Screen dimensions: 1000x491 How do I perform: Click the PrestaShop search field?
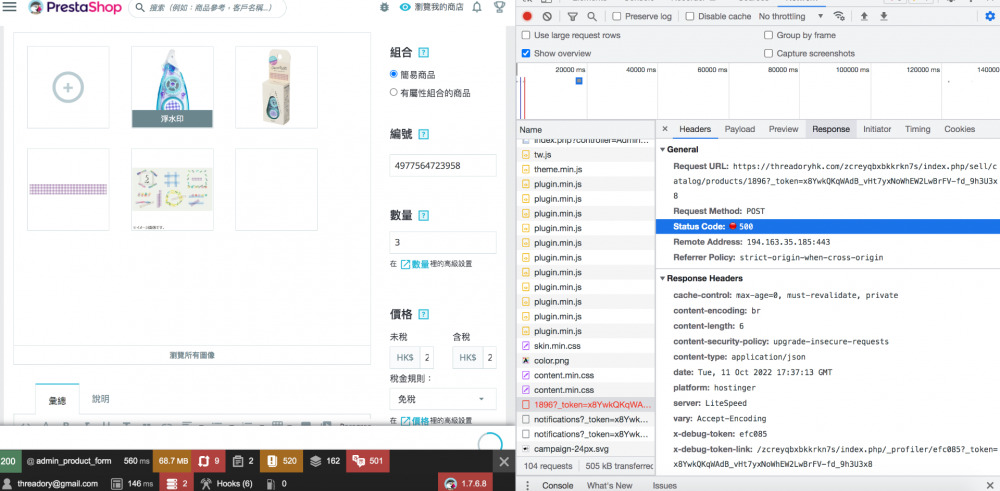pos(207,8)
